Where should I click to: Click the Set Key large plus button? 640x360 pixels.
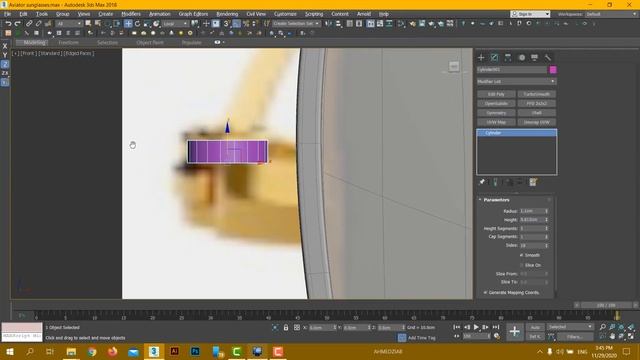(515, 331)
